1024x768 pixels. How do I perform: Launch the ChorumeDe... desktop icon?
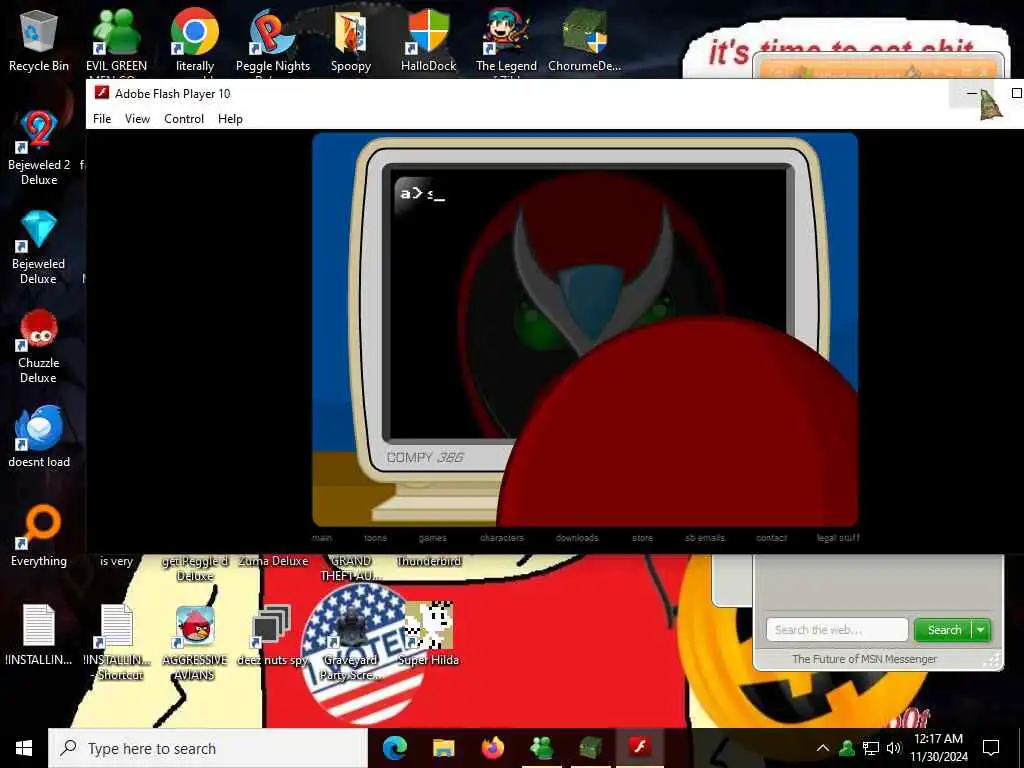(x=584, y=40)
